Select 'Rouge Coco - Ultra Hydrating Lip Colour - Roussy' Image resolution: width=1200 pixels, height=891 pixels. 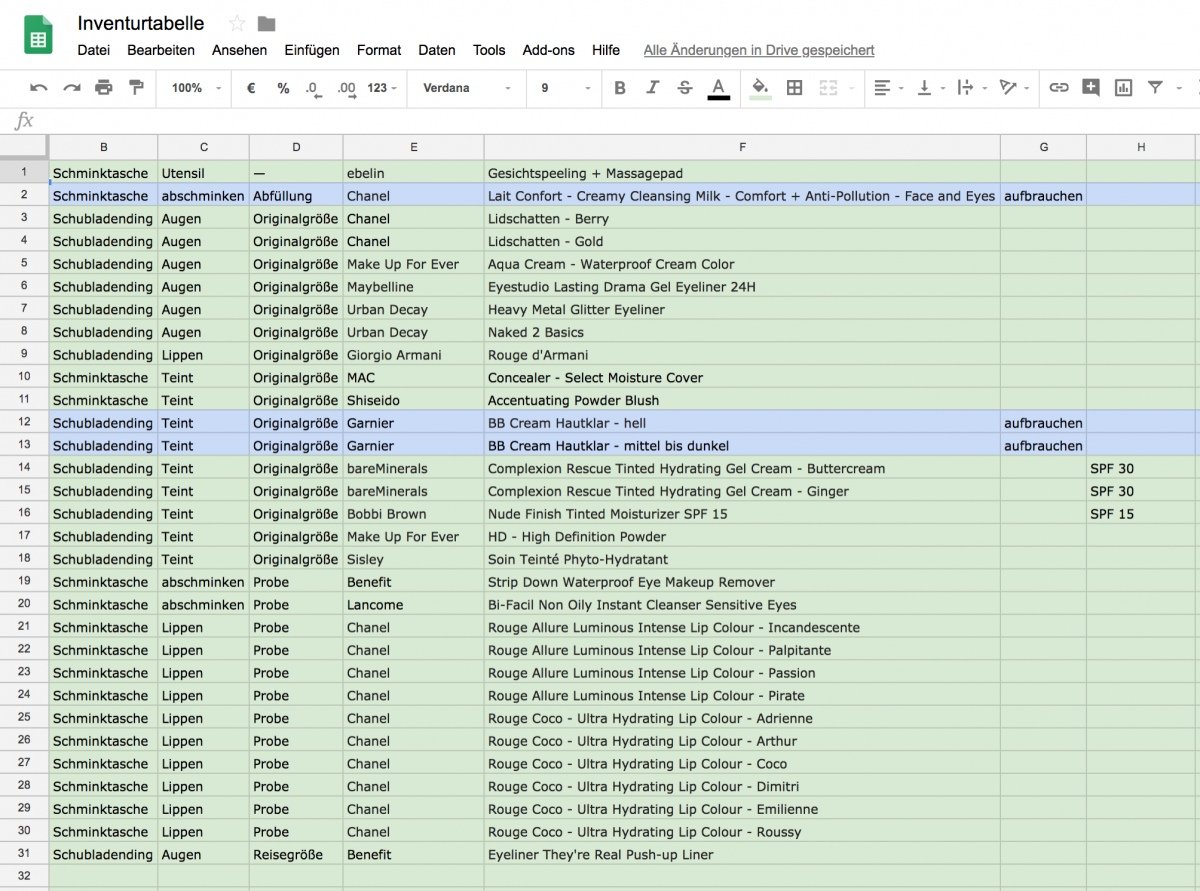point(742,832)
